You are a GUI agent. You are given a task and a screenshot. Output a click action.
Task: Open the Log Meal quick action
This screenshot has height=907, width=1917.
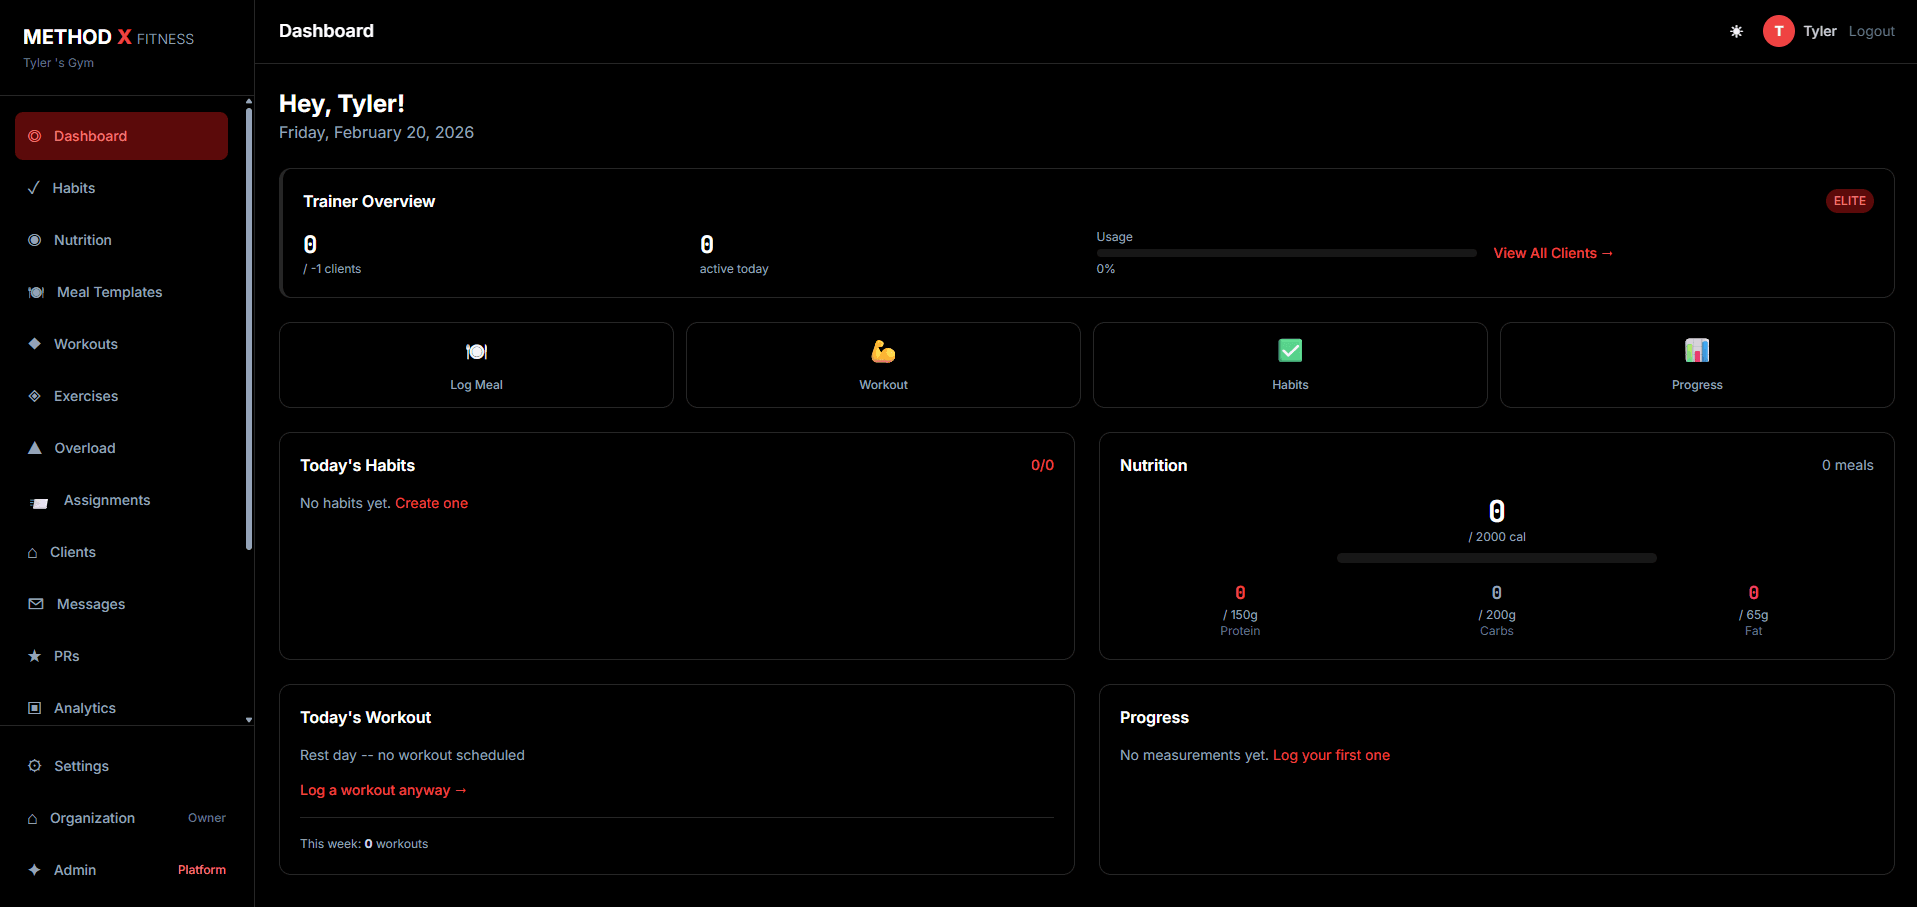click(x=476, y=364)
